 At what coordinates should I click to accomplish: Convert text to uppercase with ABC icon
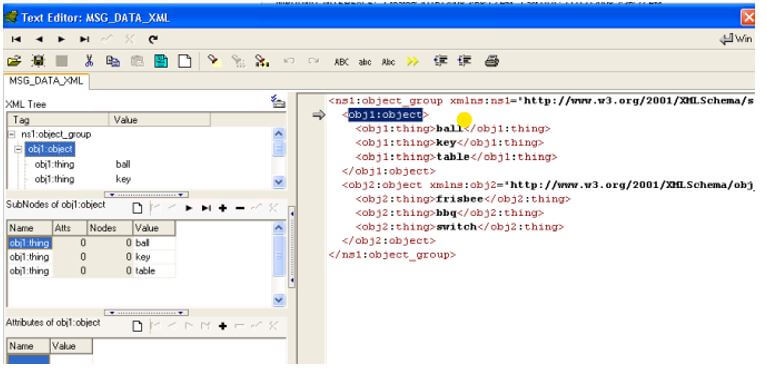(341, 62)
